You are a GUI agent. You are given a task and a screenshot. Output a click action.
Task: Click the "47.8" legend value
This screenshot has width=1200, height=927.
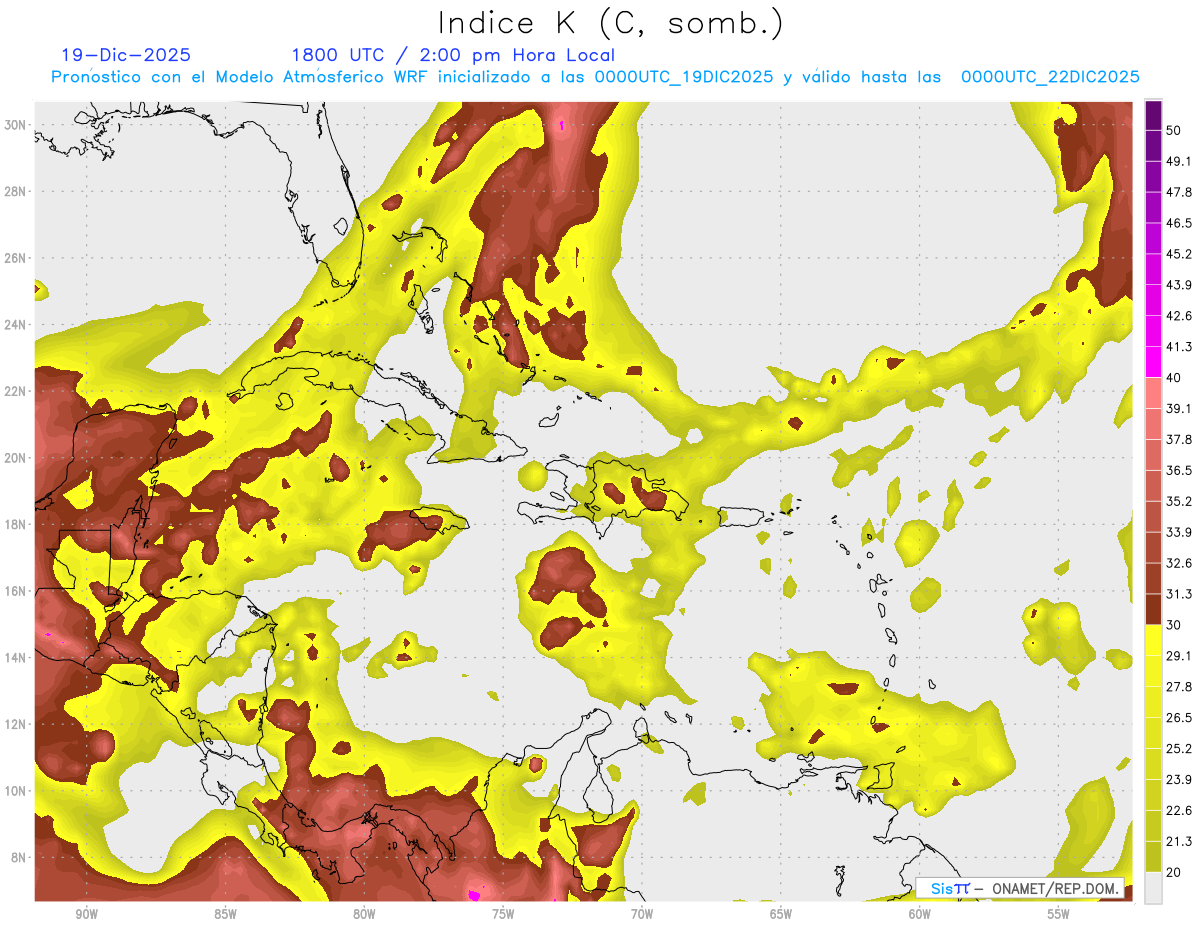tap(1178, 192)
